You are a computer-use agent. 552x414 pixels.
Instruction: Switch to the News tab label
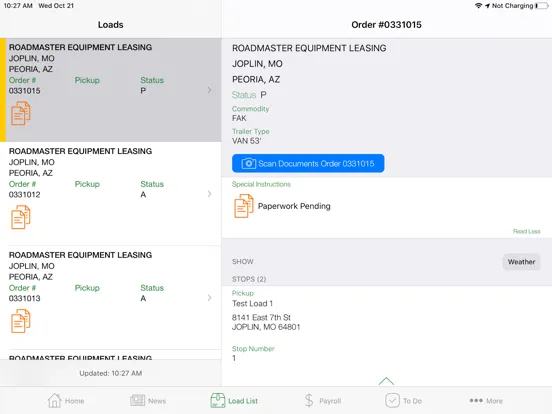click(157, 401)
